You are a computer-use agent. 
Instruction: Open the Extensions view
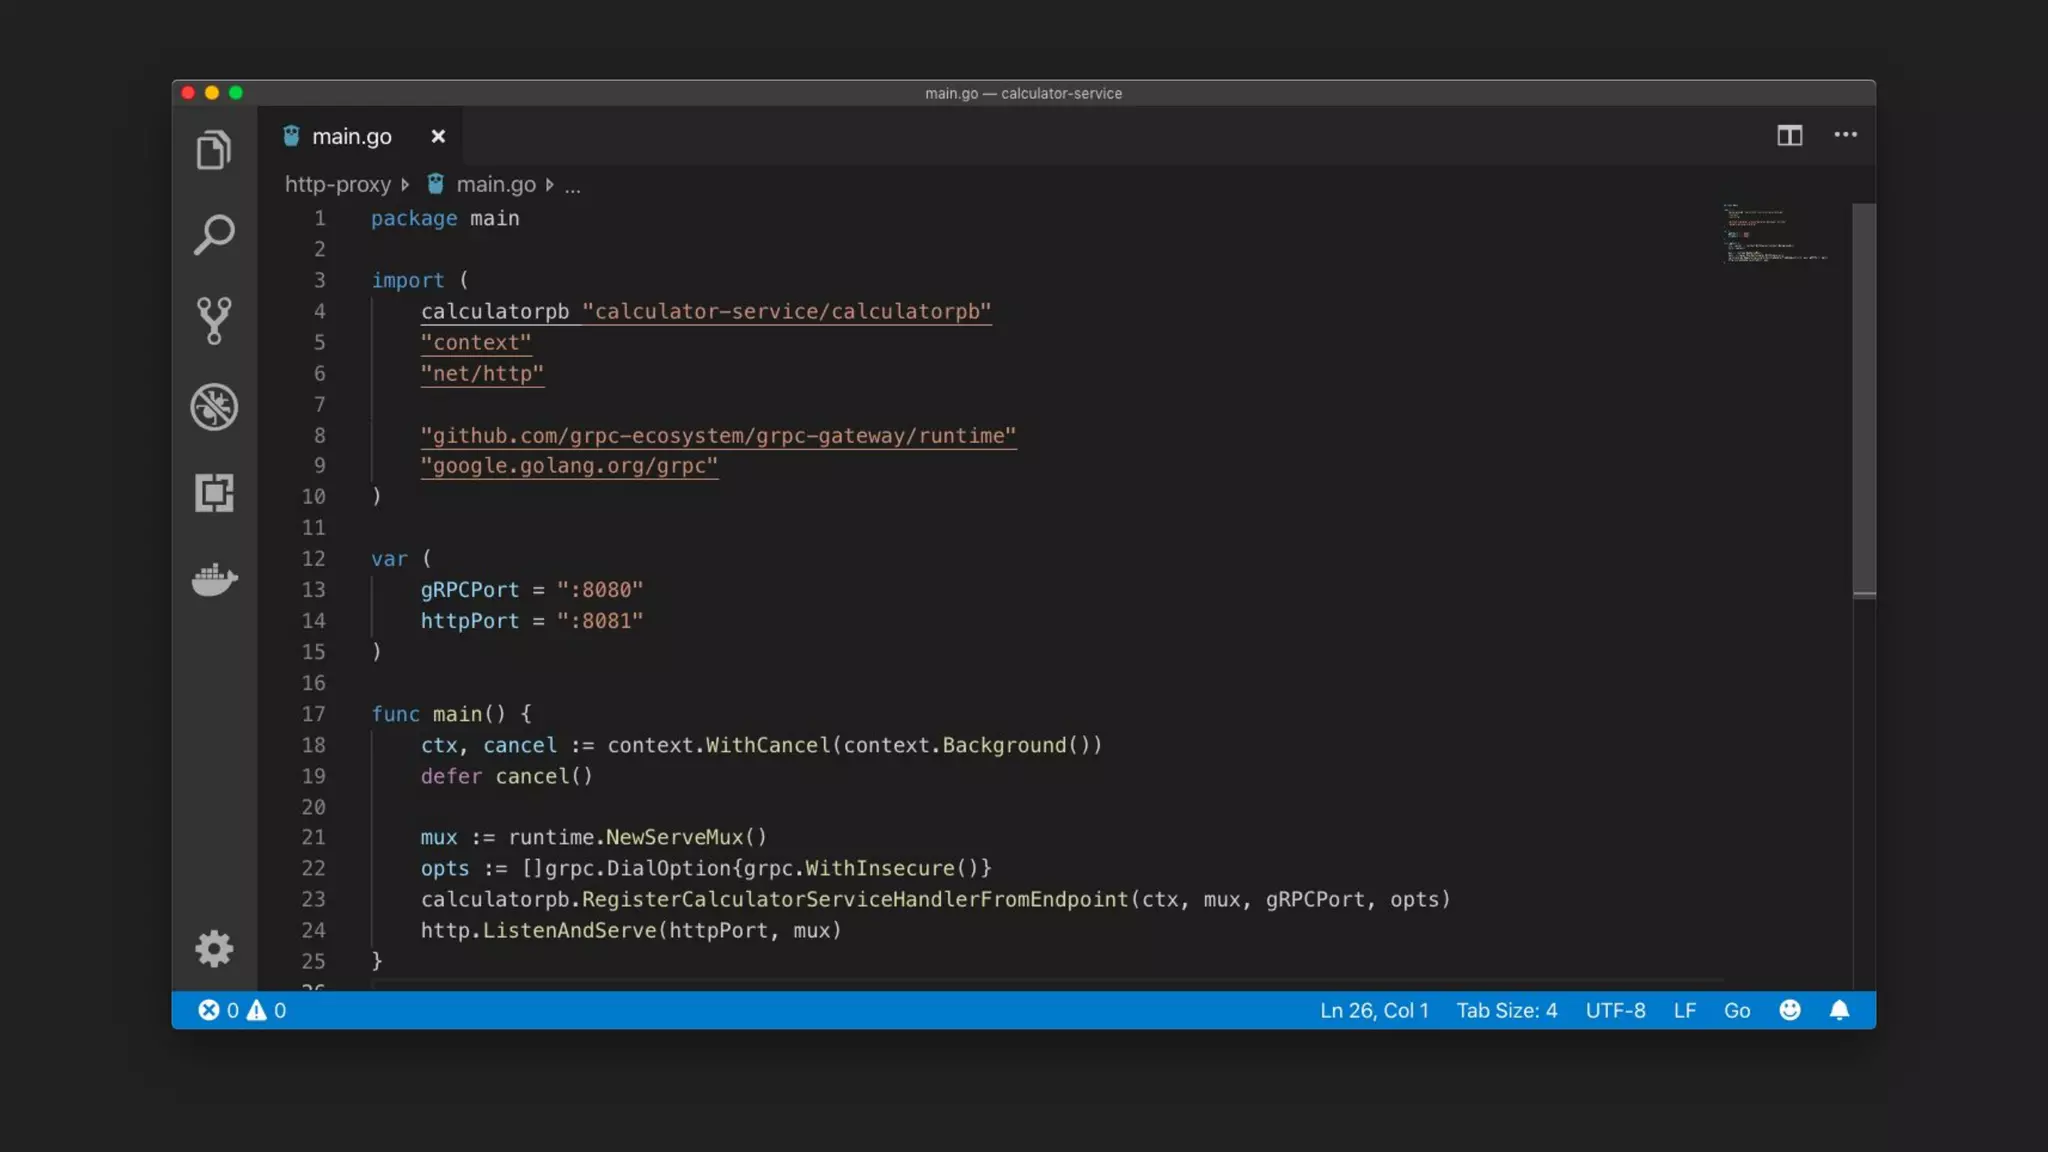[214, 493]
